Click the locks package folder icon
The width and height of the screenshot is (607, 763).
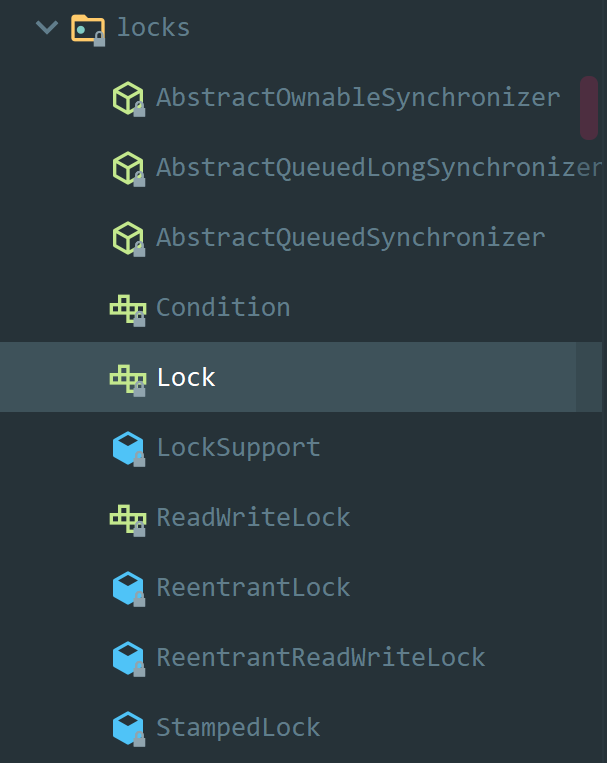tap(88, 29)
